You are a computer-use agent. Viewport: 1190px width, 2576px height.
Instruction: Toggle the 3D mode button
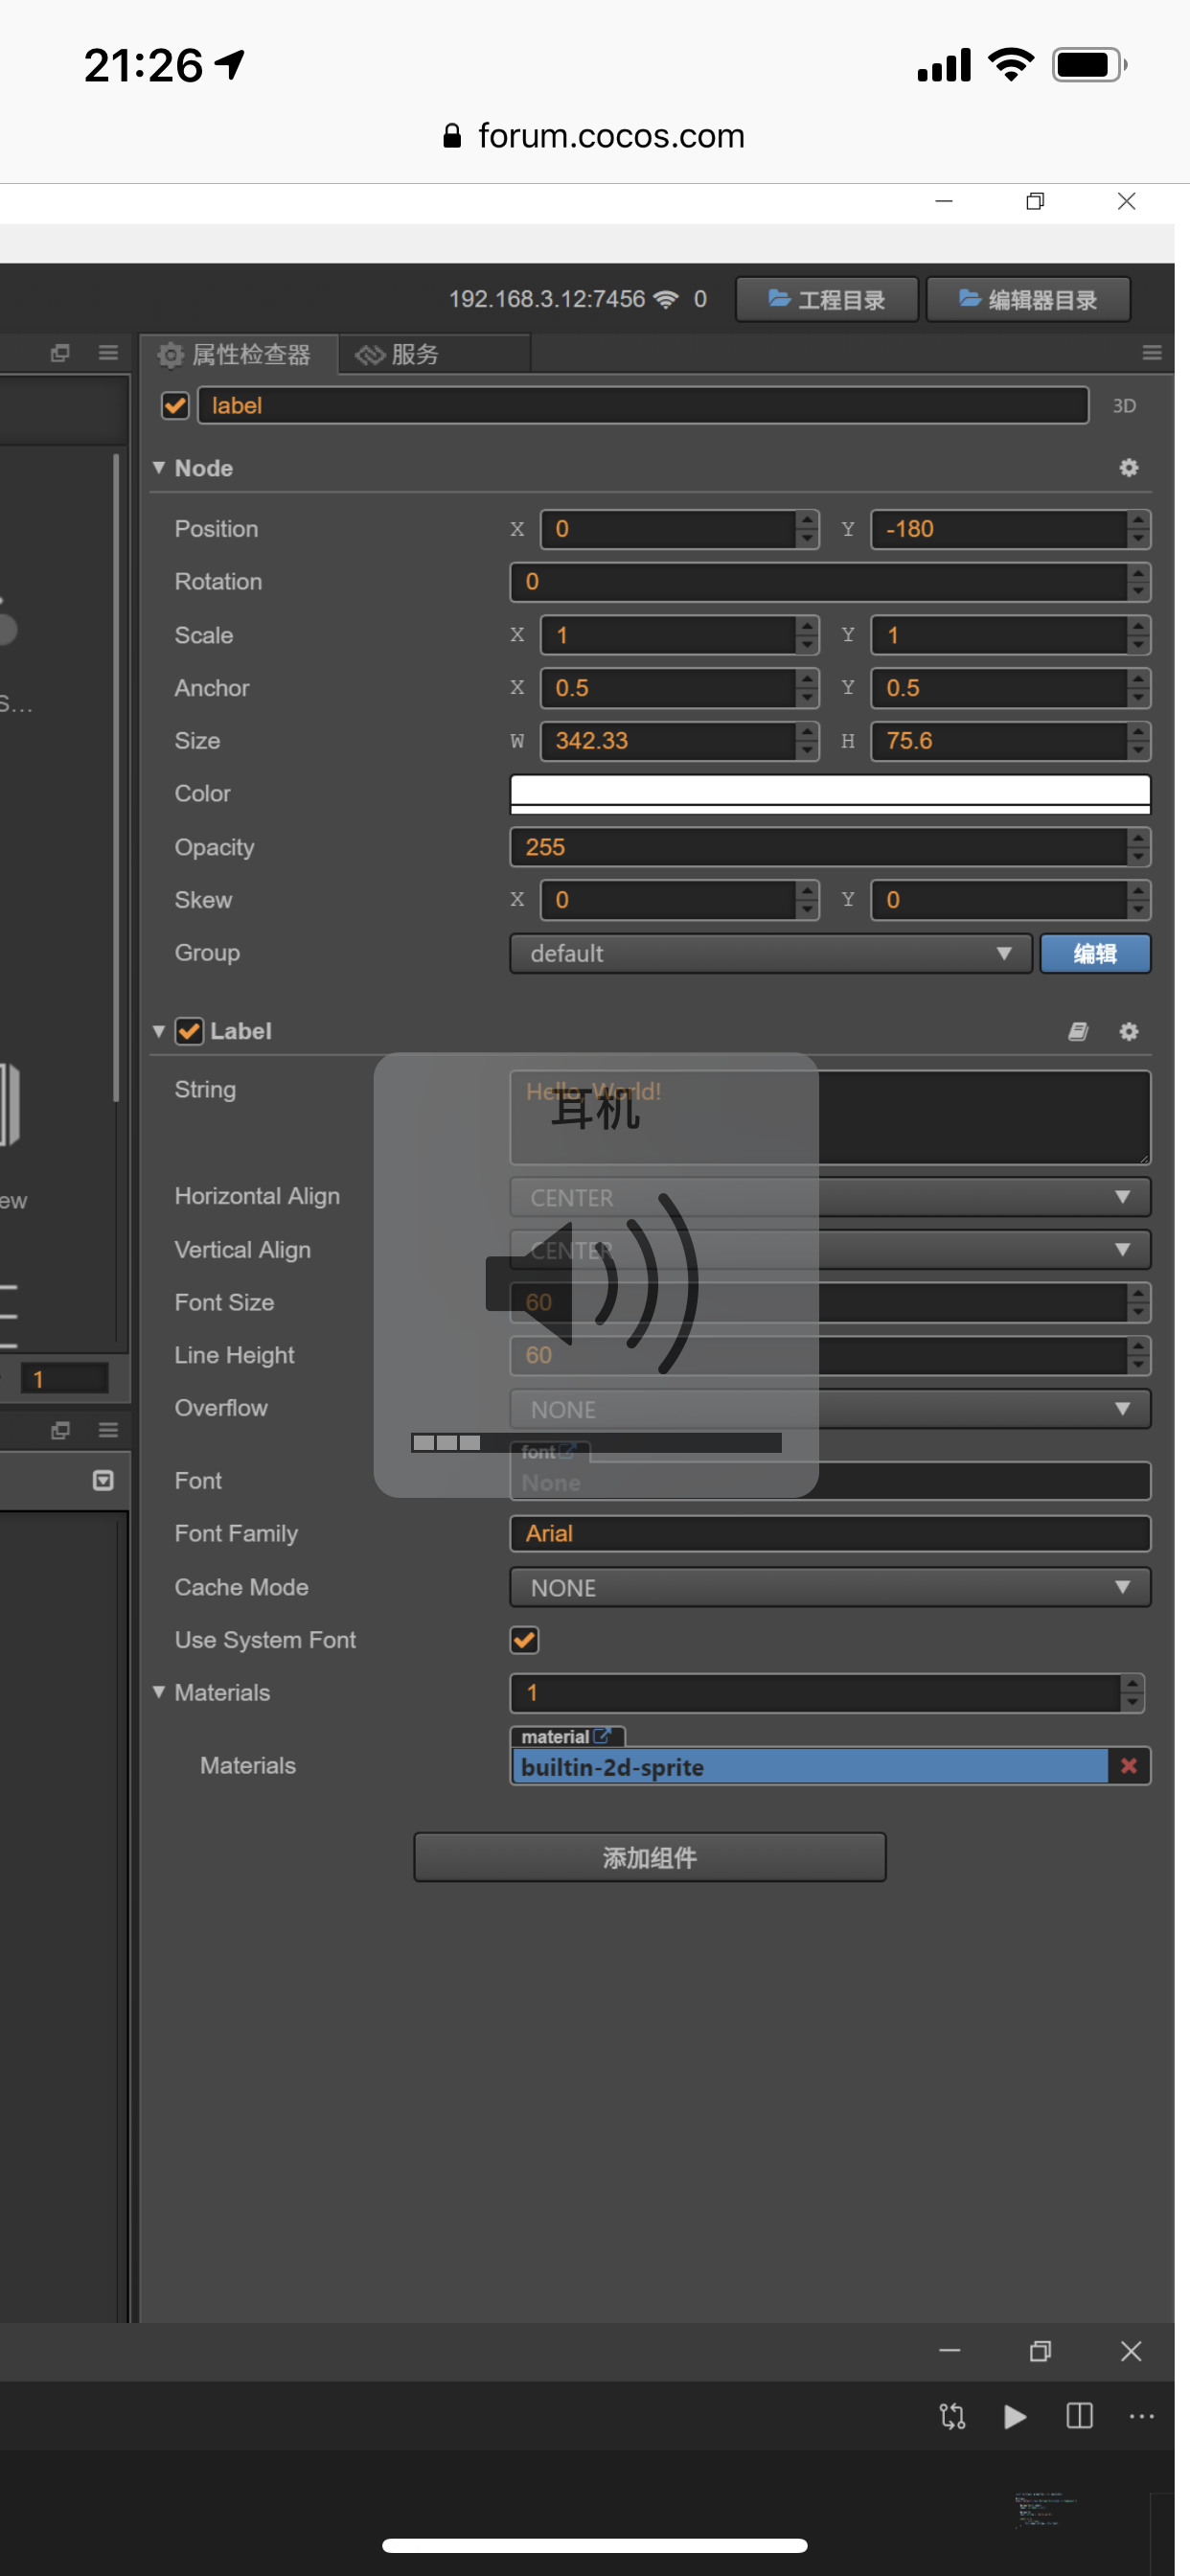pos(1124,405)
